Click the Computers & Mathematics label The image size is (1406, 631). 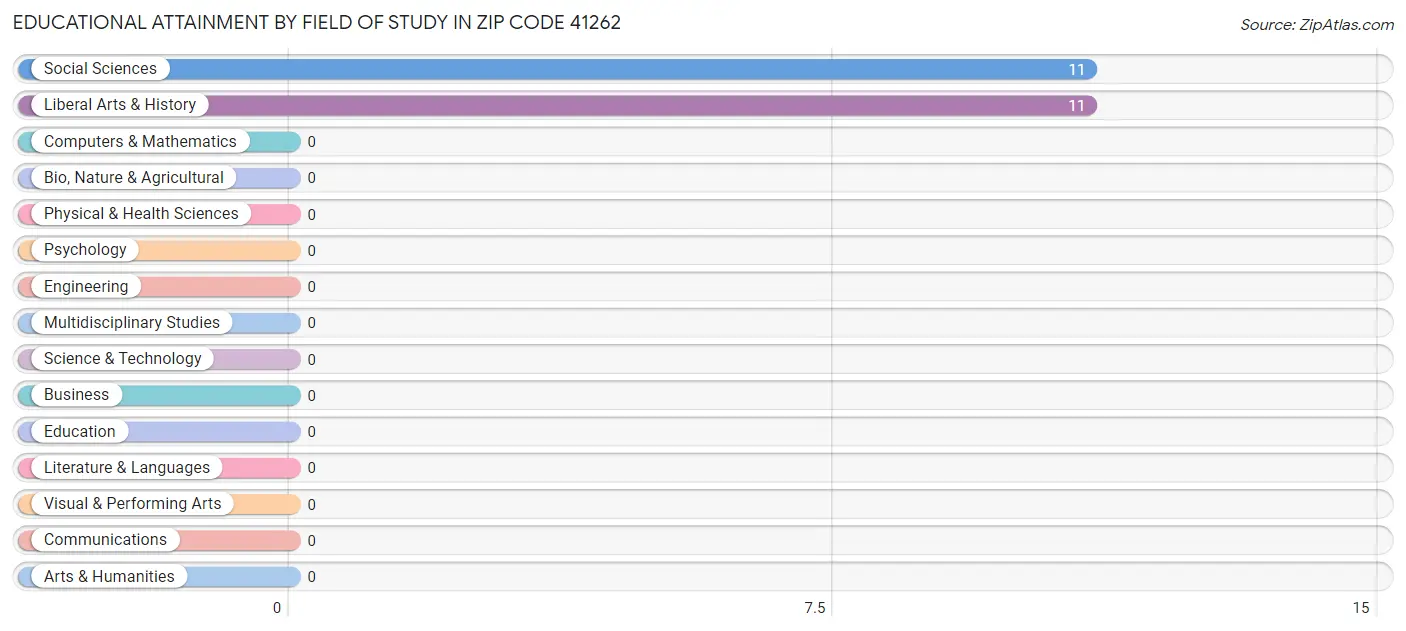[x=140, y=142]
